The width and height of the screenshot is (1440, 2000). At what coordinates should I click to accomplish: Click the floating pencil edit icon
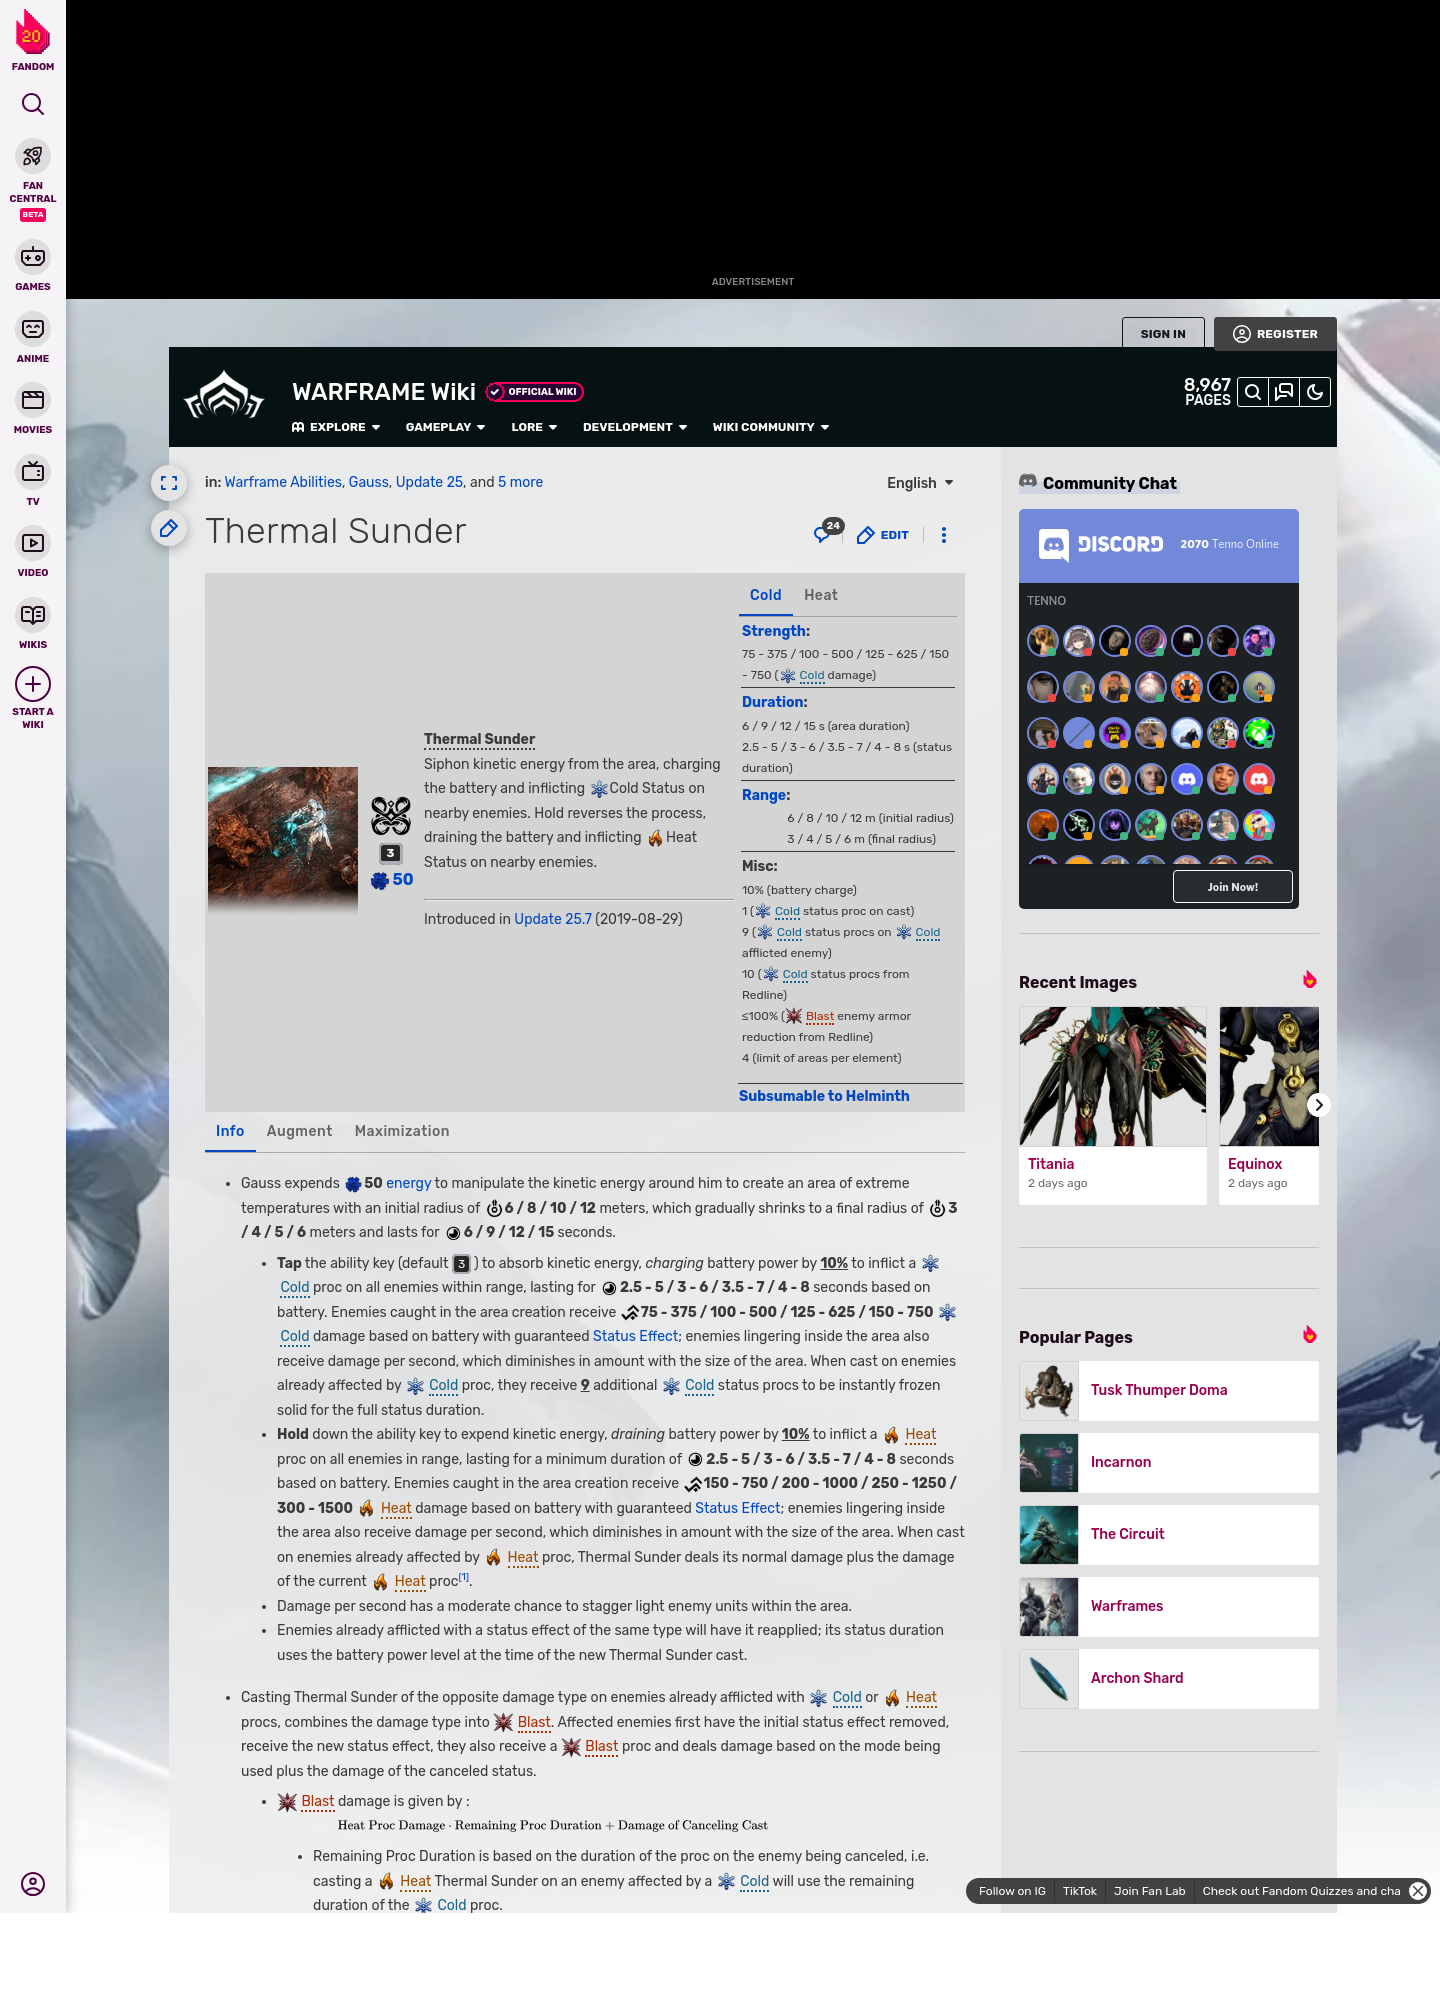pos(169,528)
